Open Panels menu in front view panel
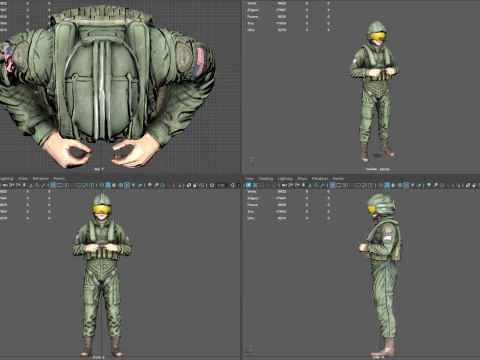 (x=59, y=178)
